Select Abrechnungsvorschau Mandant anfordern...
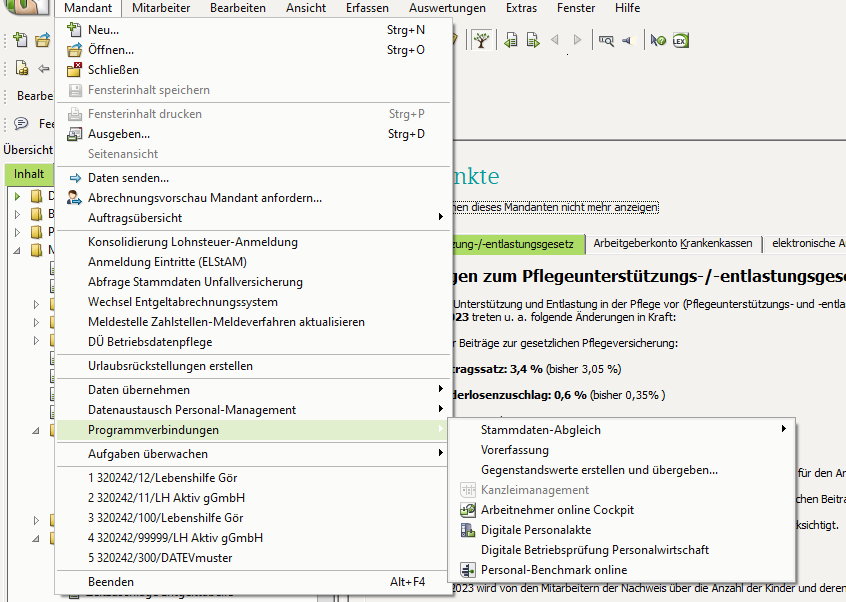The height and width of the screenshot is (602, 846). 254,197
